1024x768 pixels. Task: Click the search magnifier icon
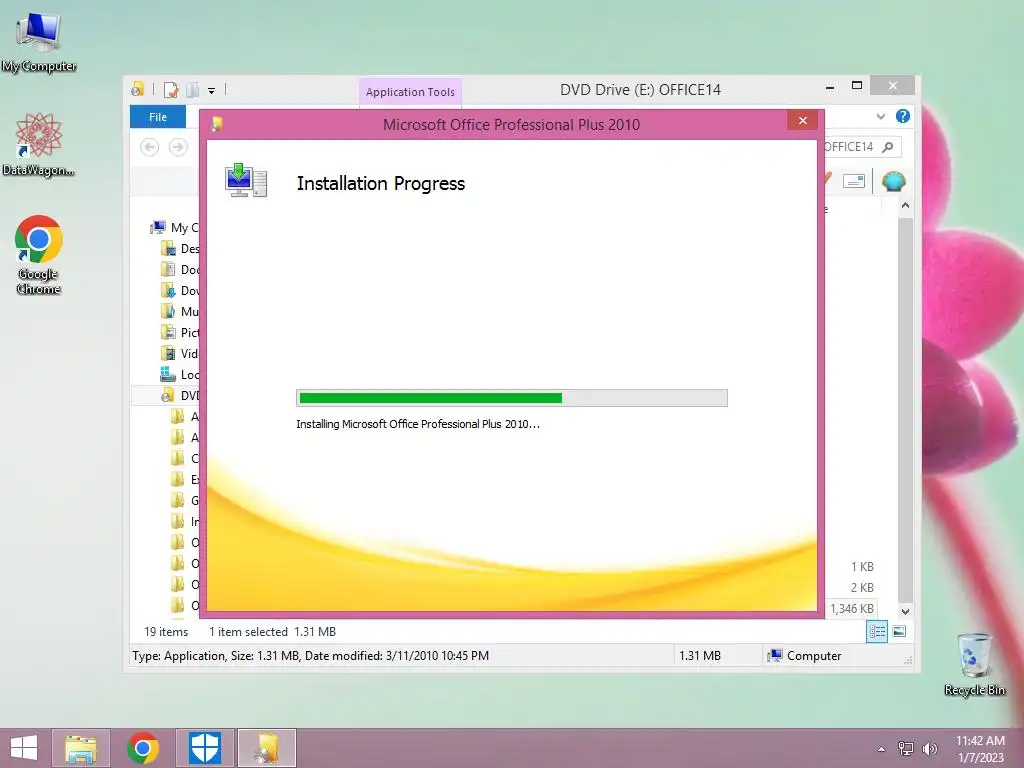(888, 147)
